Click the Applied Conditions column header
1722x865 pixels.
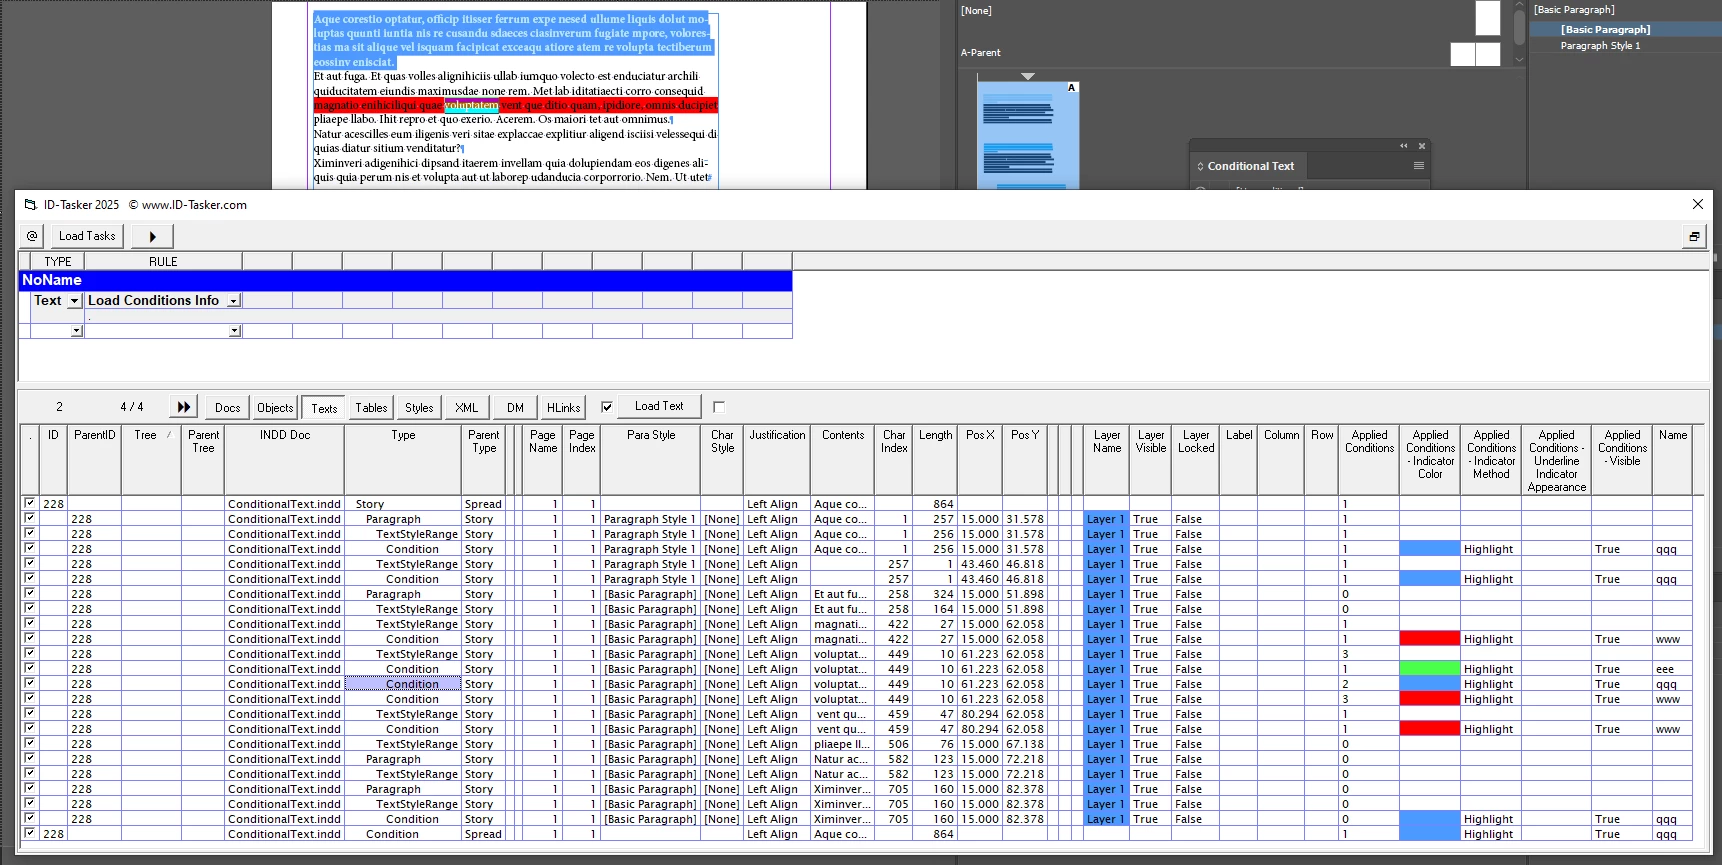(x=1369, y=460)
